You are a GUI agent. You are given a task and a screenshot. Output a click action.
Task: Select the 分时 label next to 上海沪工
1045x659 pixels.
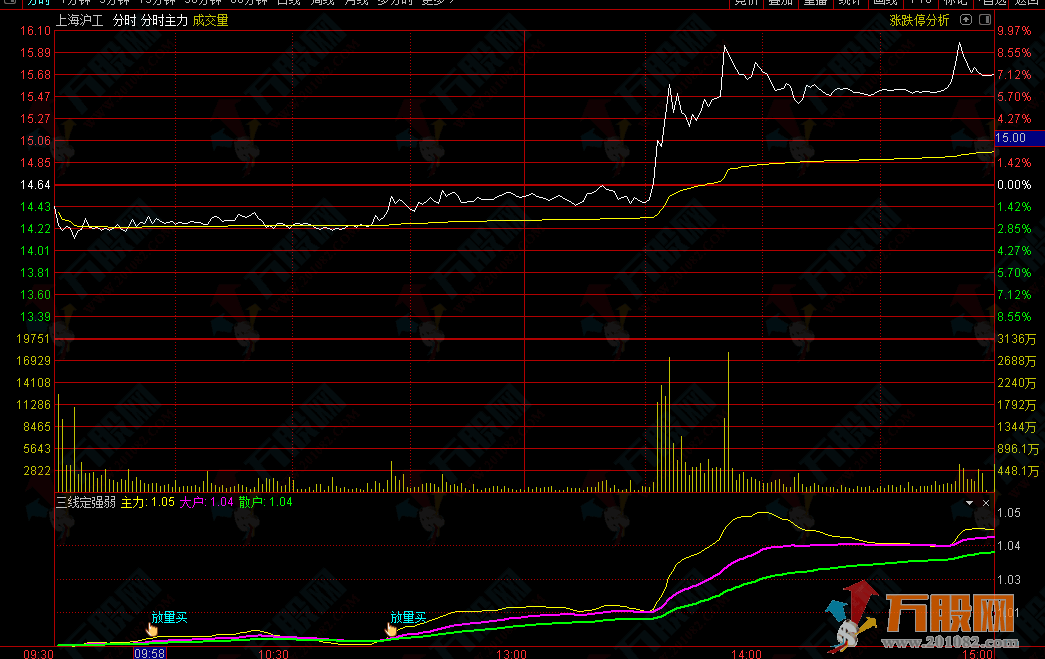coord(125,21)
